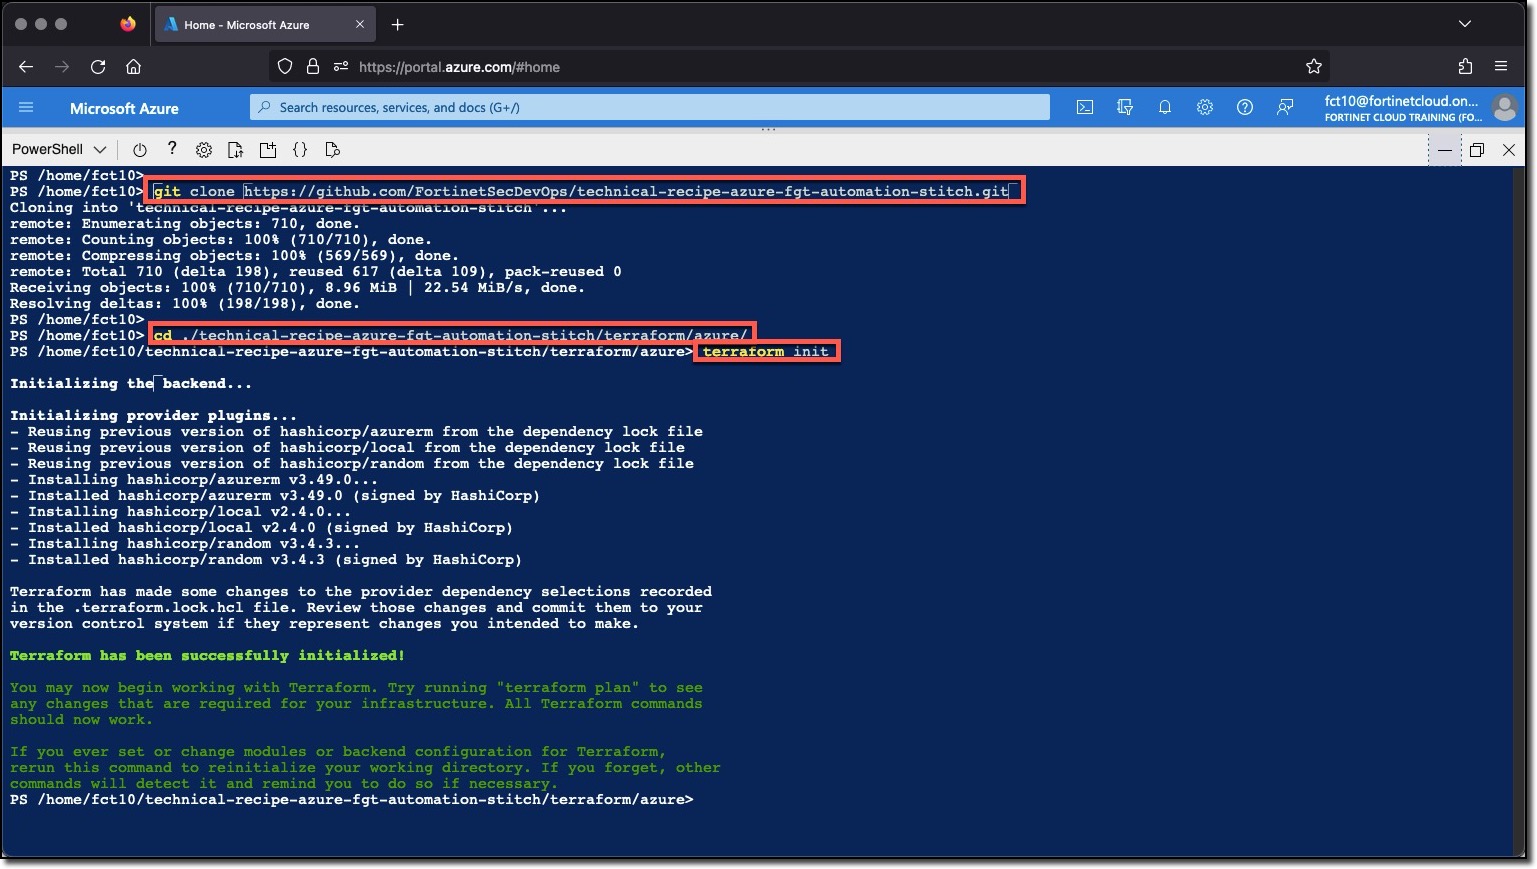The width and height of the screenshot is (1537, 869).
Task: Click the cd ./technical-recipe command line
Action: 451,335
